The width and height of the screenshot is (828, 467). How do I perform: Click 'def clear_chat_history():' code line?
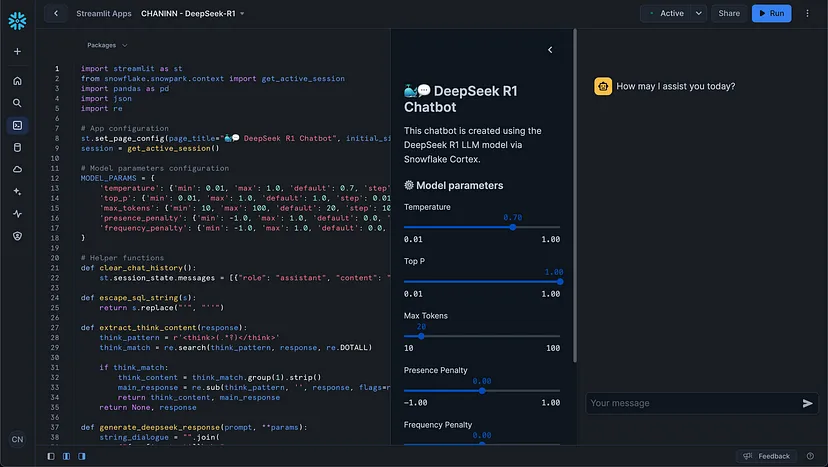(138, 268)
